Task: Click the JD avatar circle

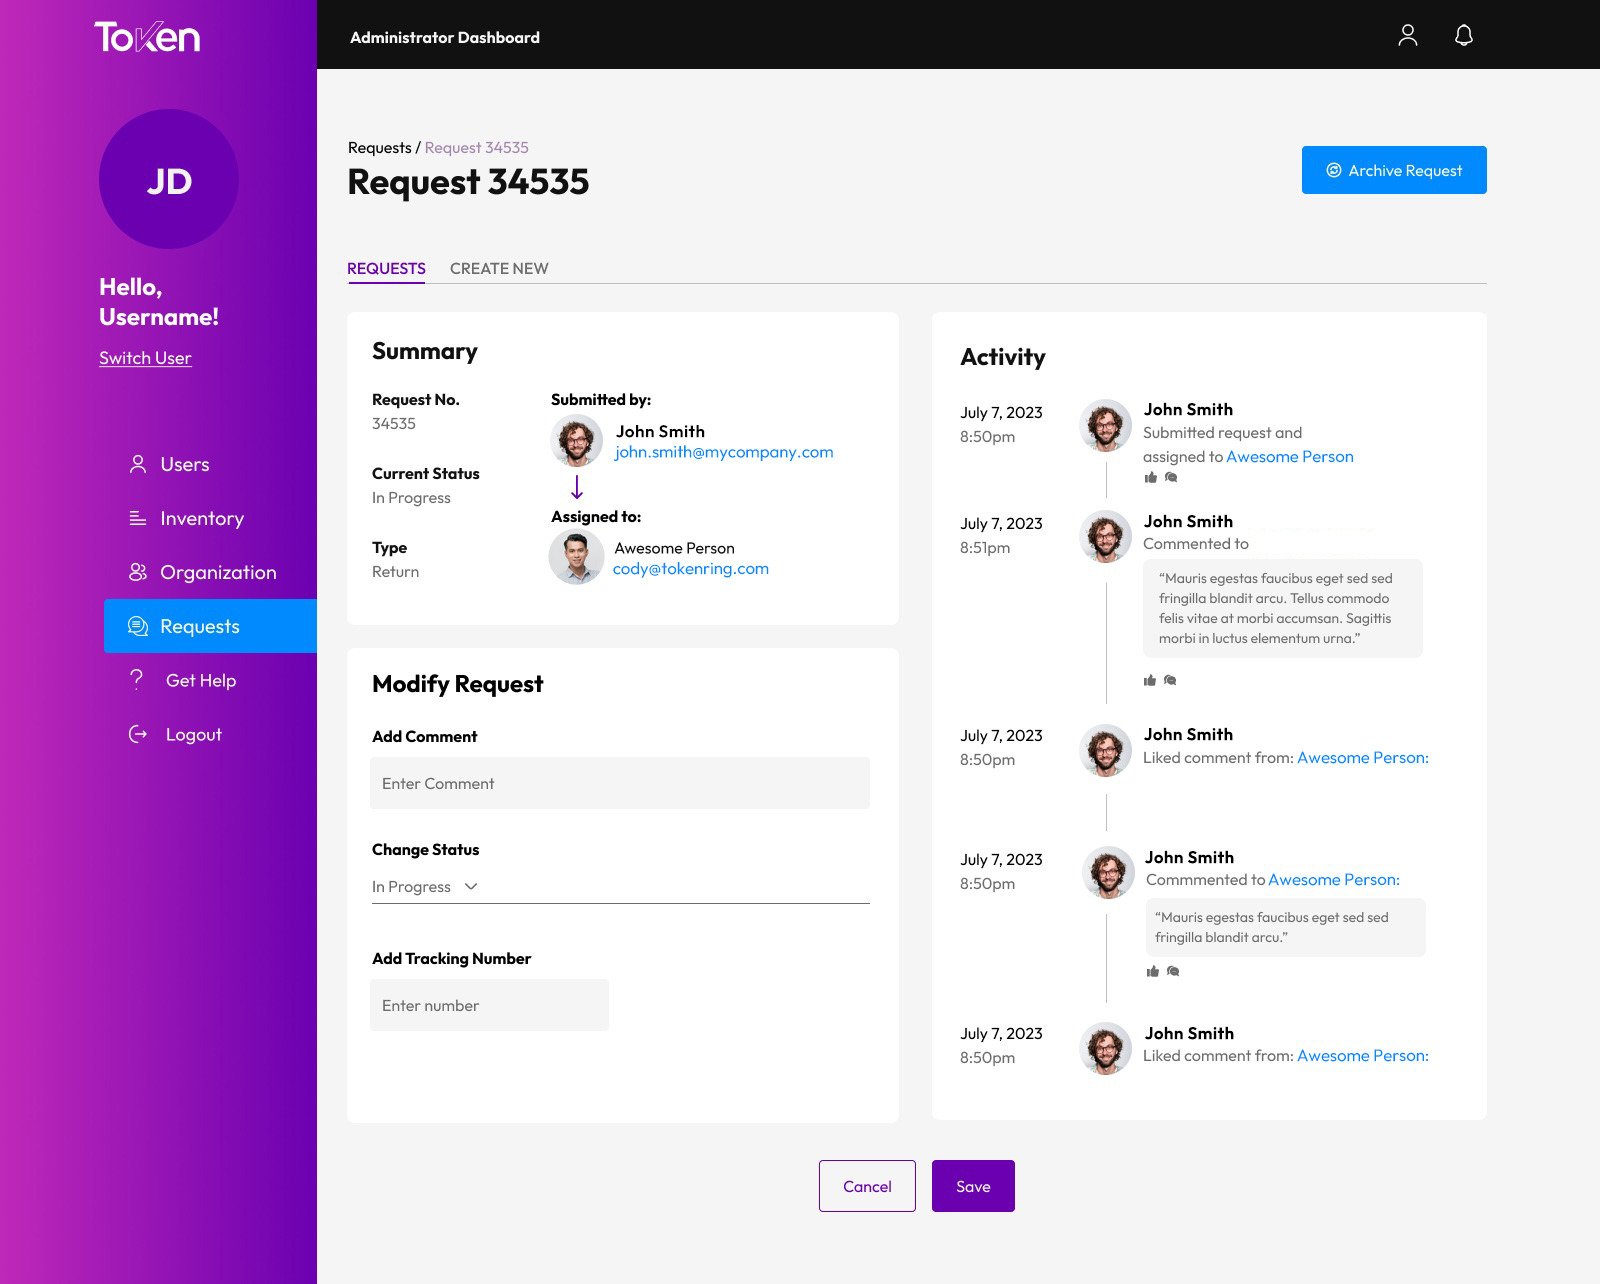Action: click(x=169, y=180)
